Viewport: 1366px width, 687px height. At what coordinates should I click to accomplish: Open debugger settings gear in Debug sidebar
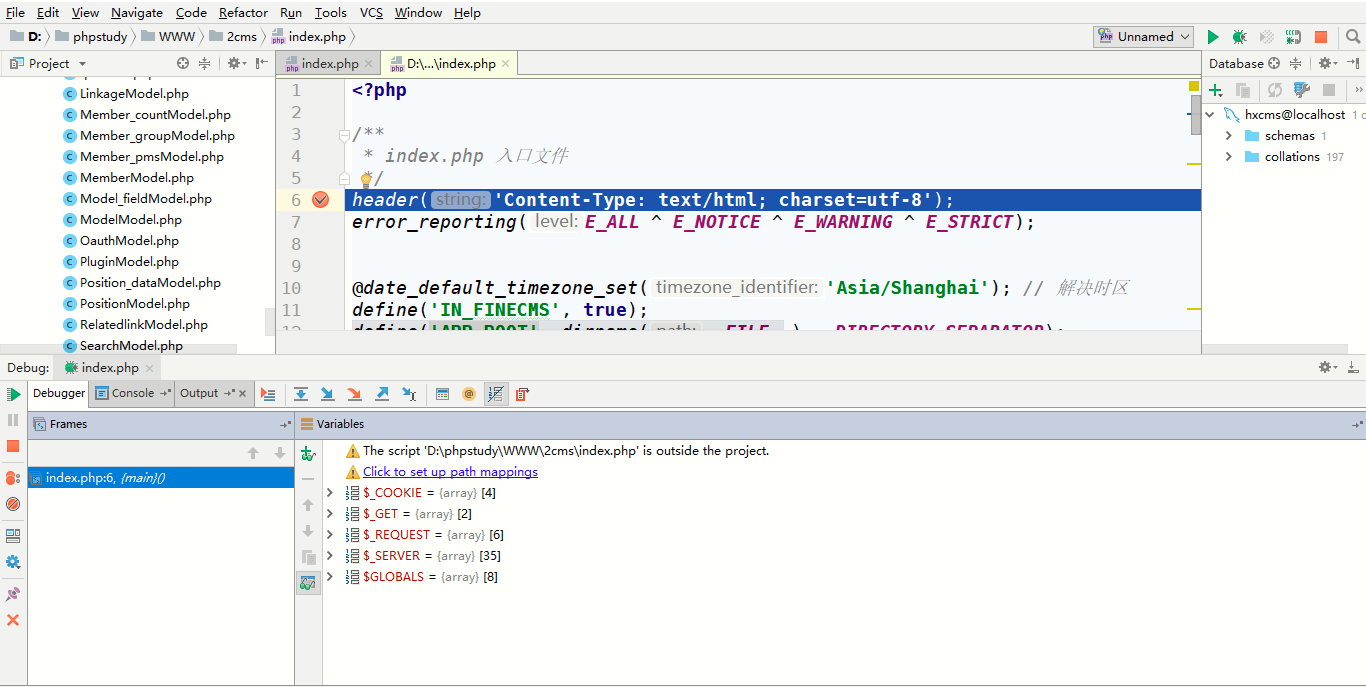tap(13, 562)
